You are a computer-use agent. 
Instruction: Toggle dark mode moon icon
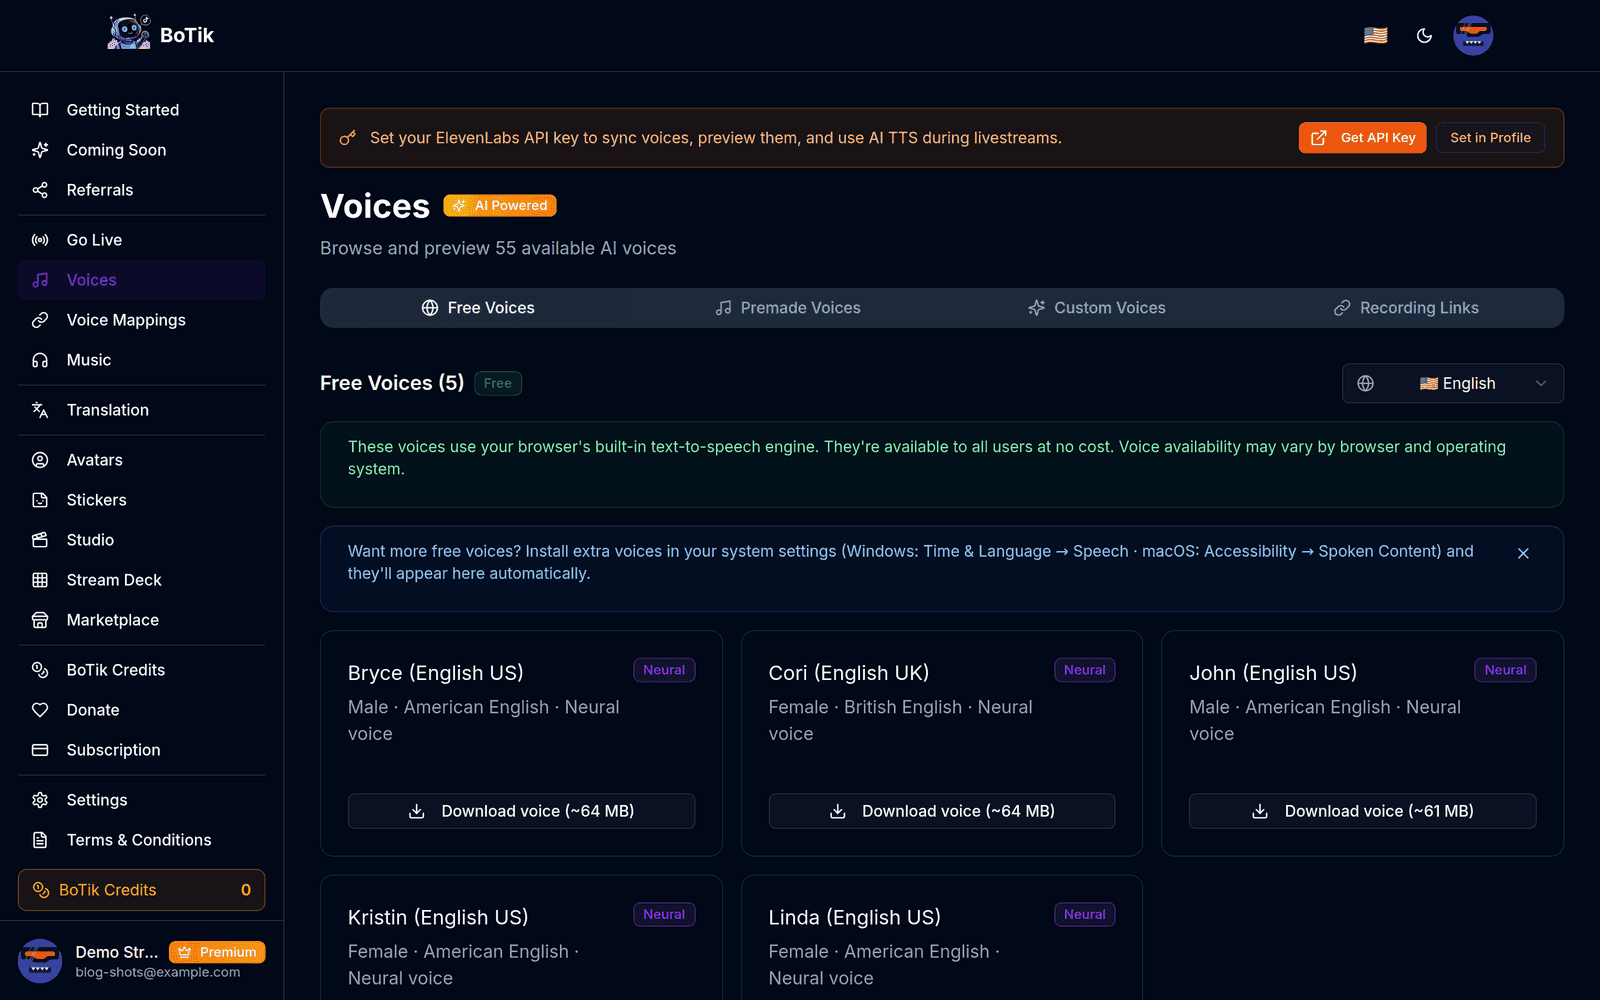(x=1424, y=35)
